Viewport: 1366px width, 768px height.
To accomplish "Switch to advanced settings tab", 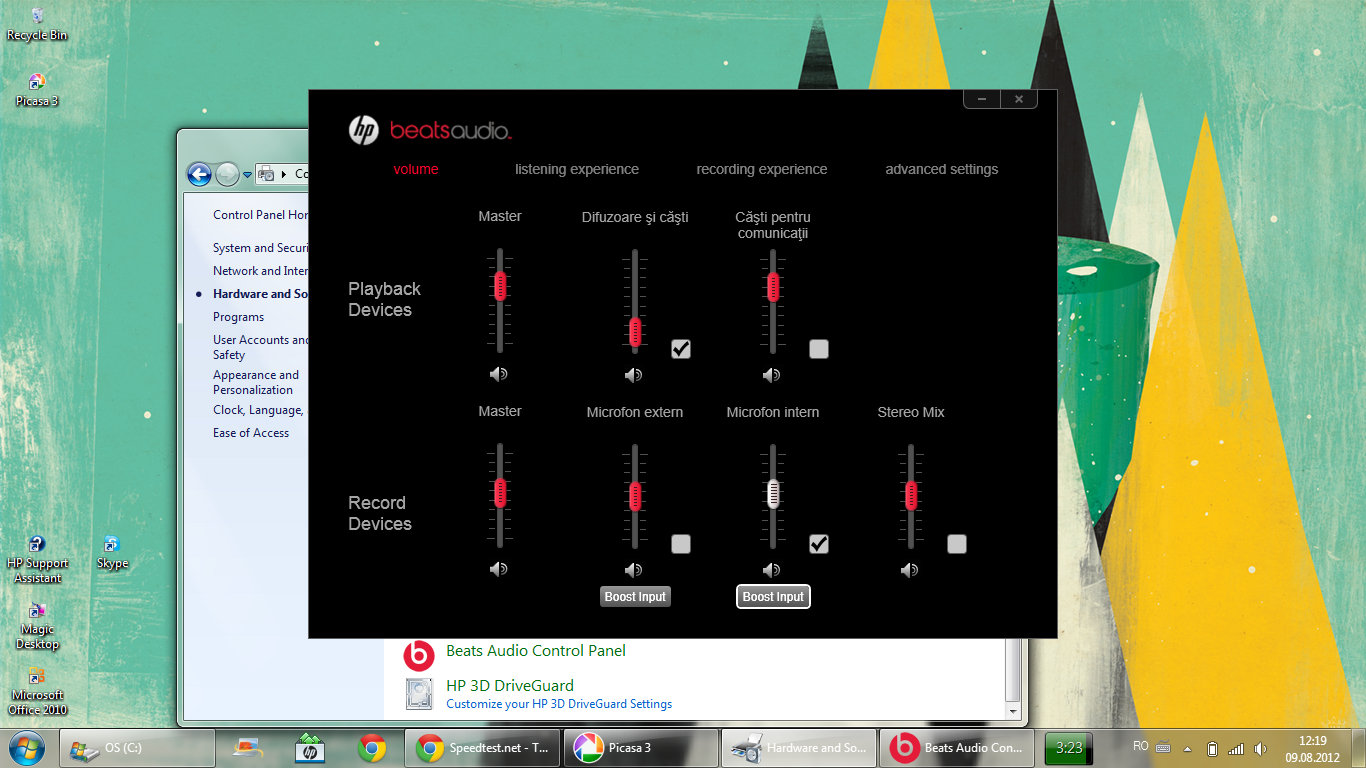I will [x=942, y=169].
